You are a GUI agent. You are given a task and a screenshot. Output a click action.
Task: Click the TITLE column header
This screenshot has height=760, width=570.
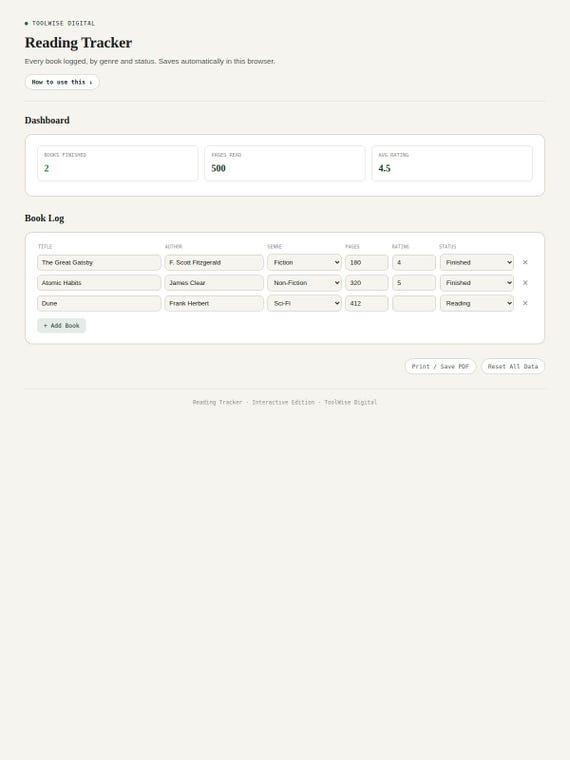point(45,247)
